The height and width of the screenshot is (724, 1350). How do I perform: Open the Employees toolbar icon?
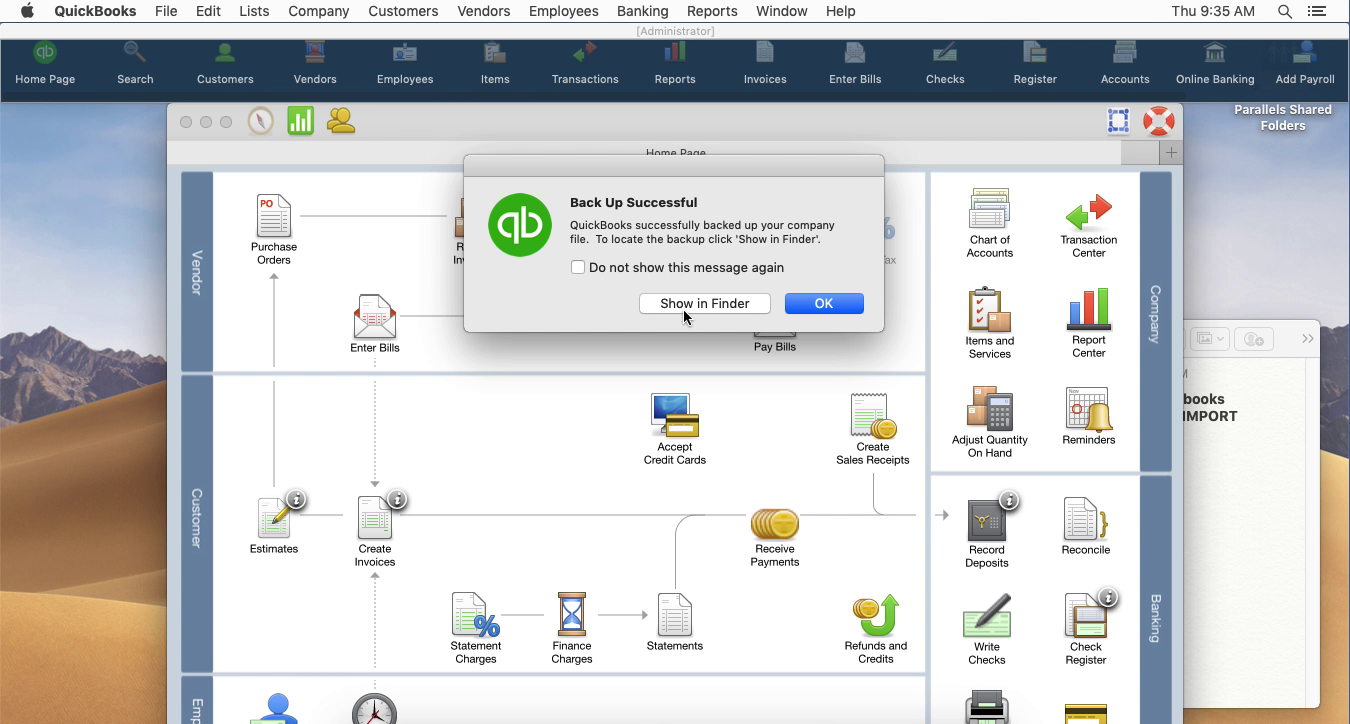tap(405, 63)
